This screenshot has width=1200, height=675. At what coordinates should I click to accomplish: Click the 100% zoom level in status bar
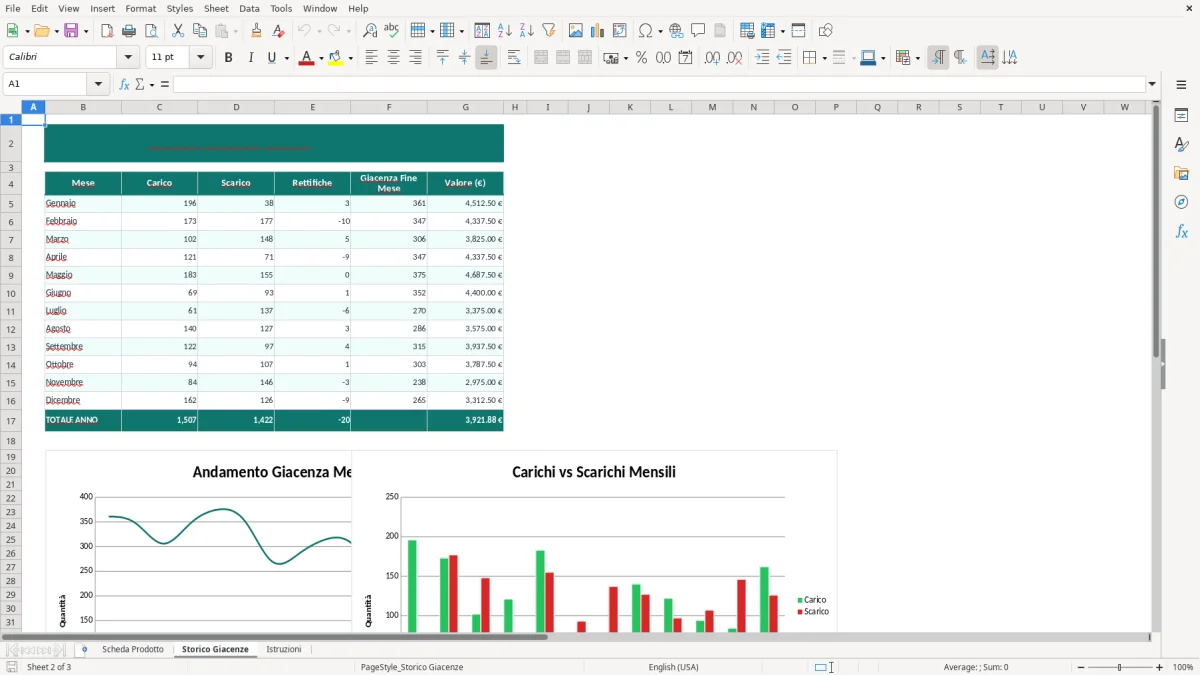1183,667
